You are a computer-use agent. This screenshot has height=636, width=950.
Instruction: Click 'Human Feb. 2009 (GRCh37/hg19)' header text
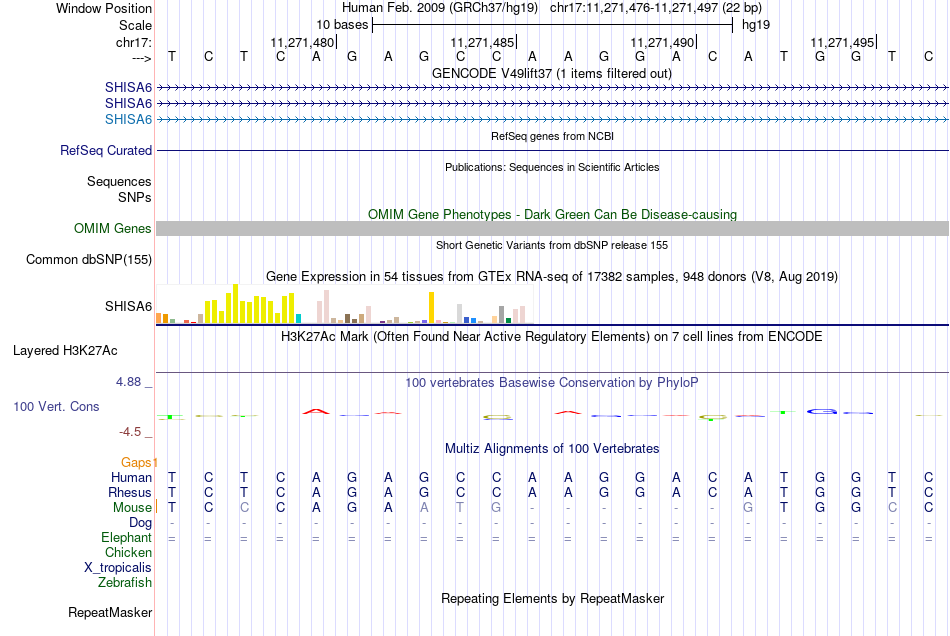point(440,8)
